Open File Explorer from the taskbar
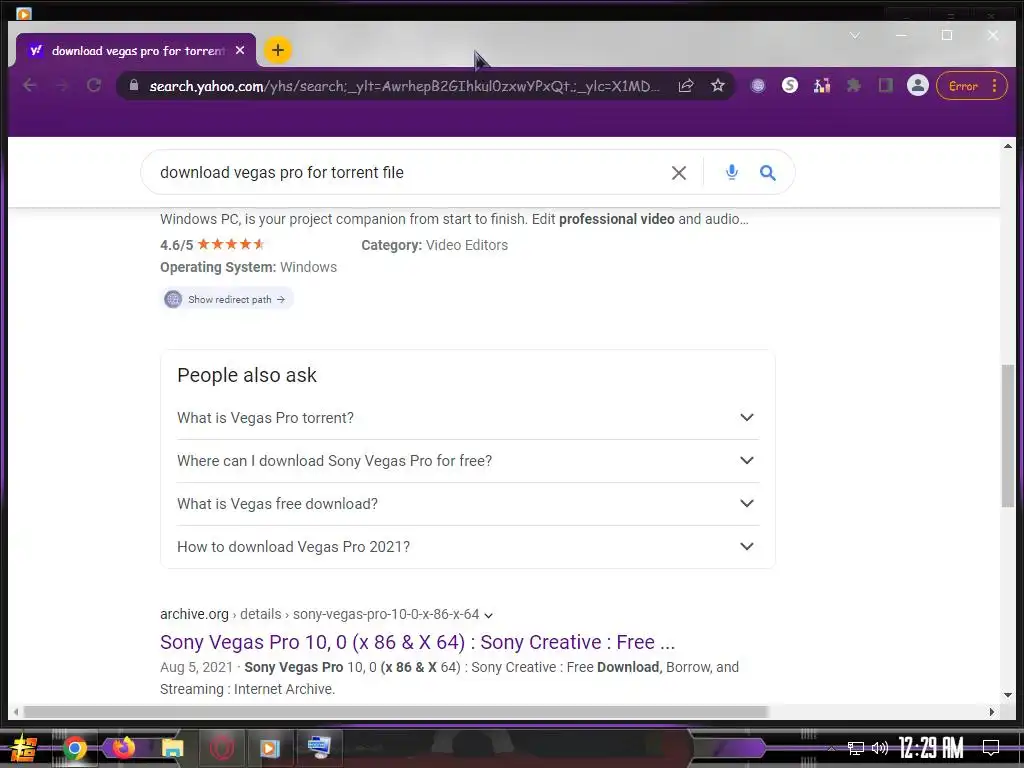This screenshot has width=1024, height=768. click(172, 748)
